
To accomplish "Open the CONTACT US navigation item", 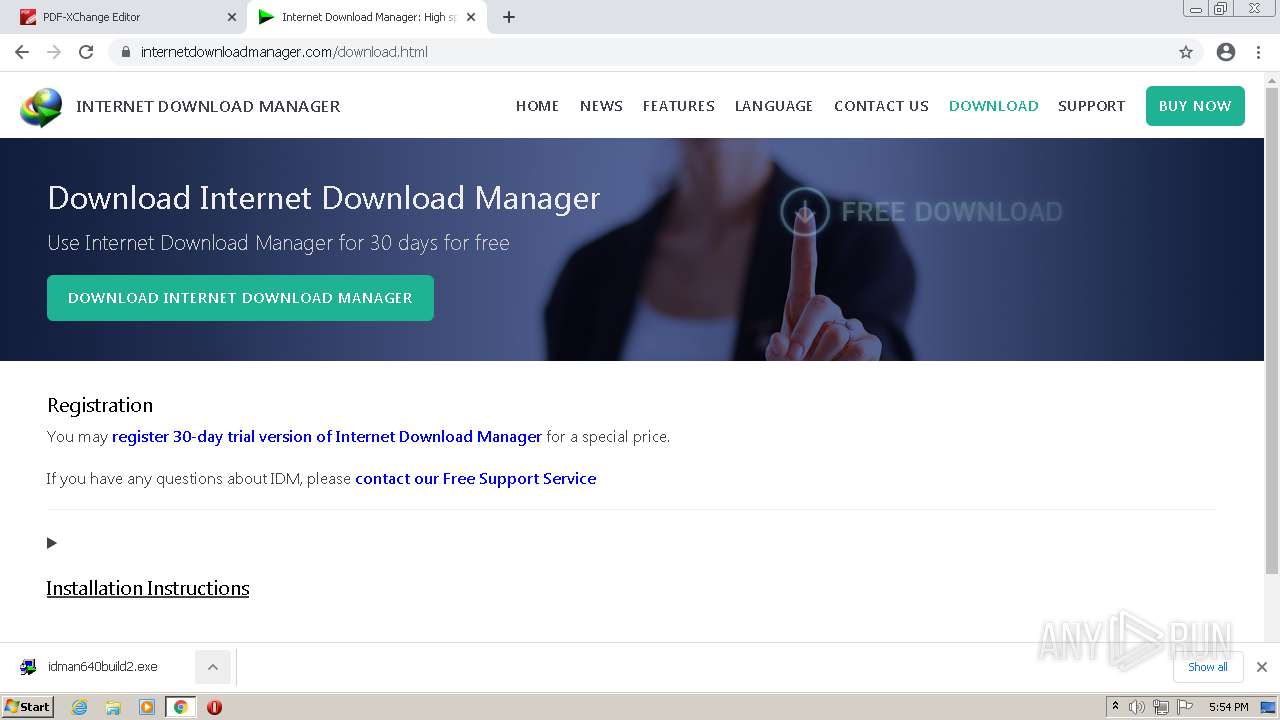I will pyautogui.click(x=881, y=106).
